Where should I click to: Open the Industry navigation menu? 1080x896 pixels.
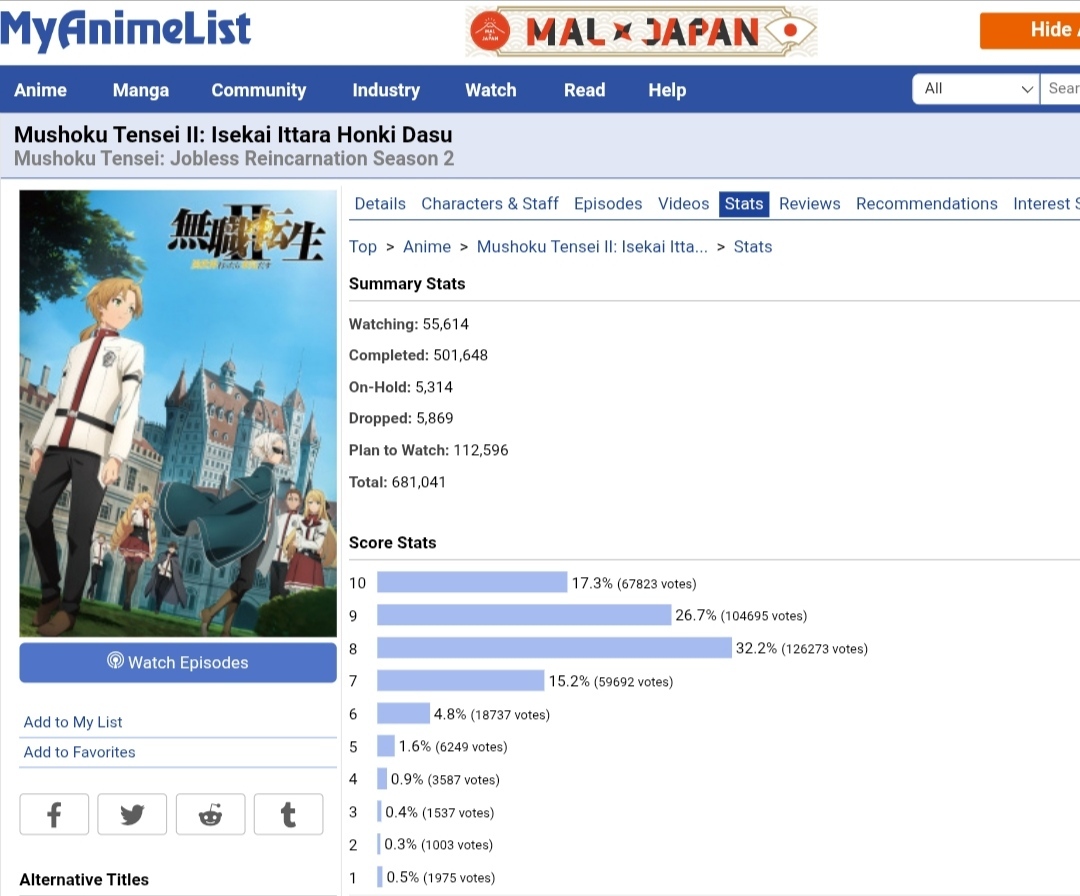386,90
